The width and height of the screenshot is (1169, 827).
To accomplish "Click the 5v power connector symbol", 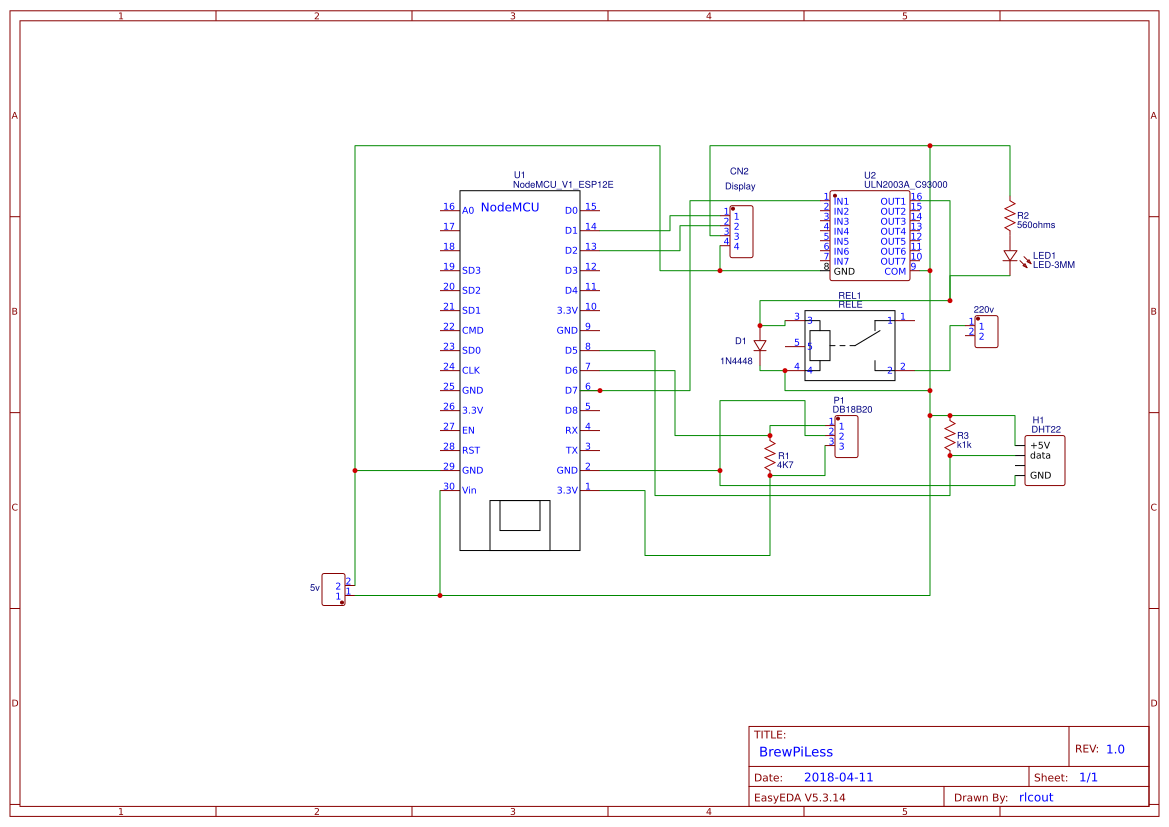I will 333,588.
